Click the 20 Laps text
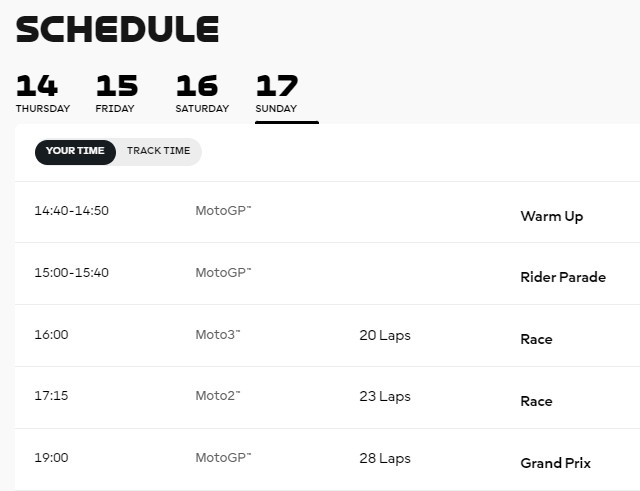The image size is (640, 491). point(385,336)
